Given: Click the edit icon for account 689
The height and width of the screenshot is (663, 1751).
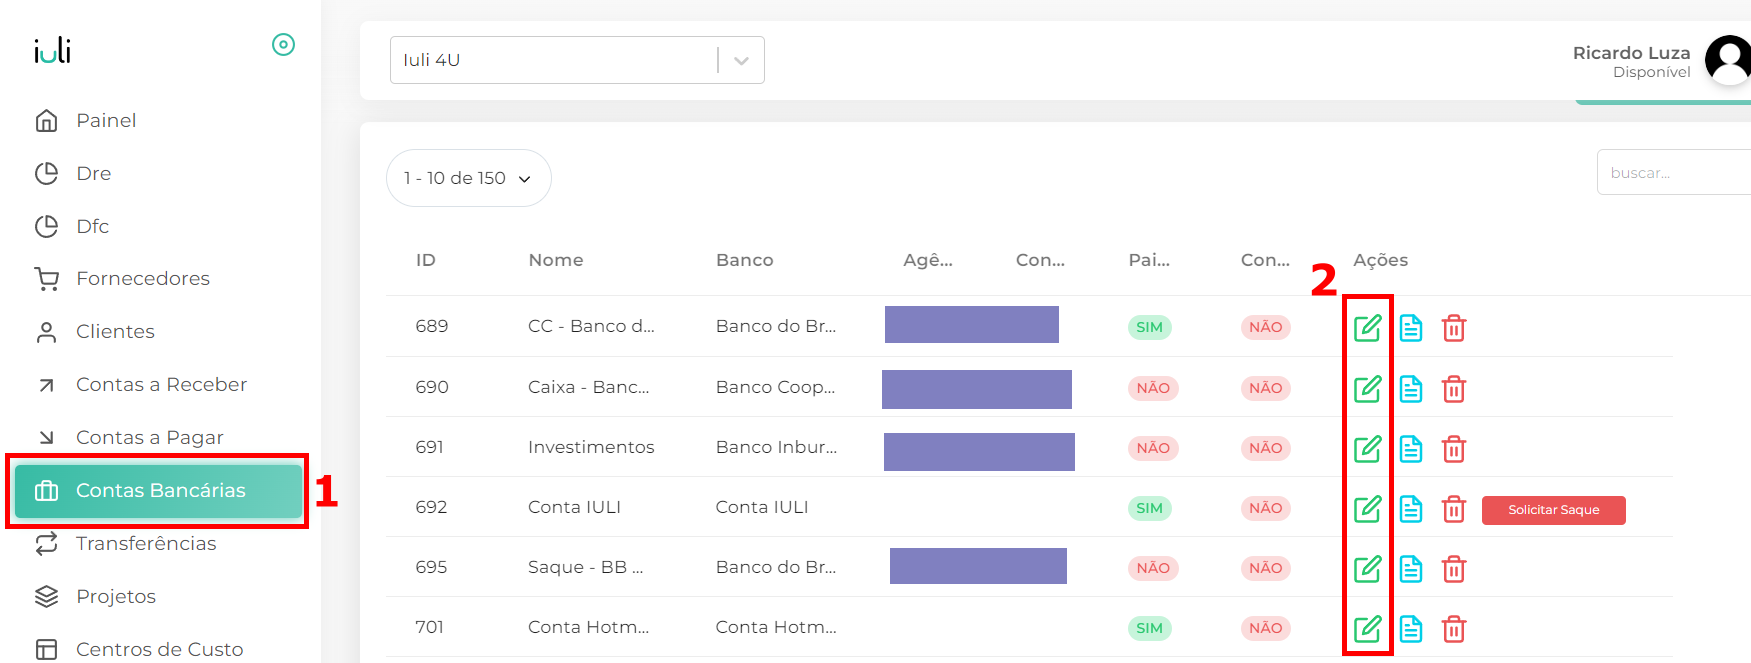Looking at the screenshot, I should point(1367,327).
